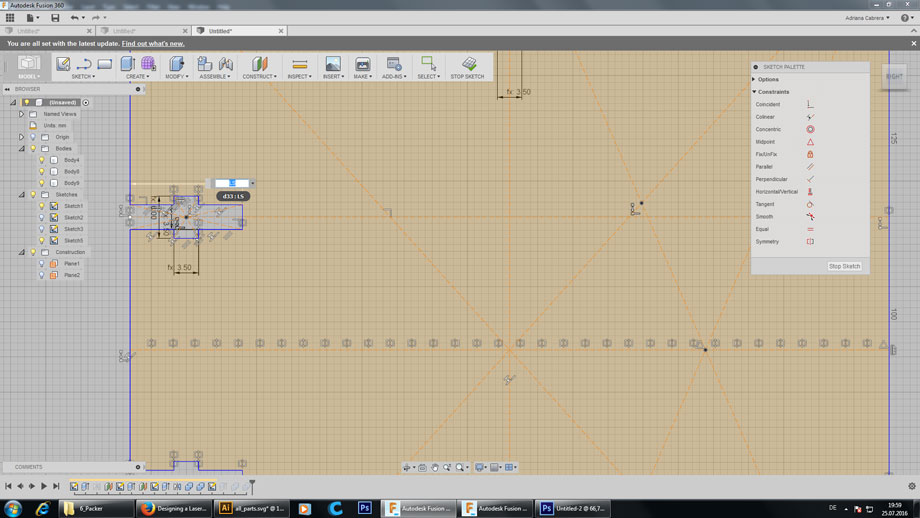Click the 3D Print icon under Make
Screen dimensions: 920x518
363,63
